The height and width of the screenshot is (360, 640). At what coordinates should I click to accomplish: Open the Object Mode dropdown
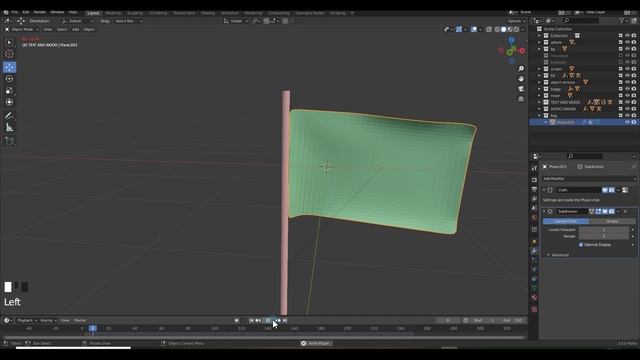coord(22,29)
